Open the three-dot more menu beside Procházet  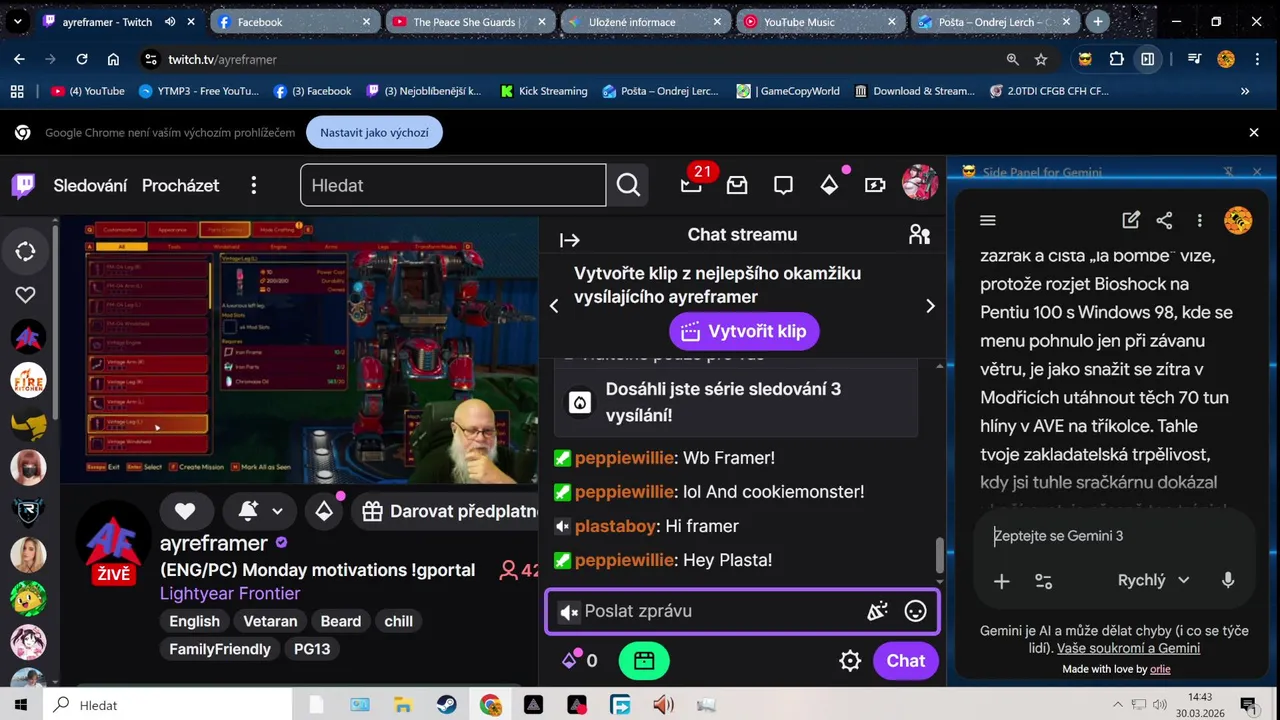254,185
